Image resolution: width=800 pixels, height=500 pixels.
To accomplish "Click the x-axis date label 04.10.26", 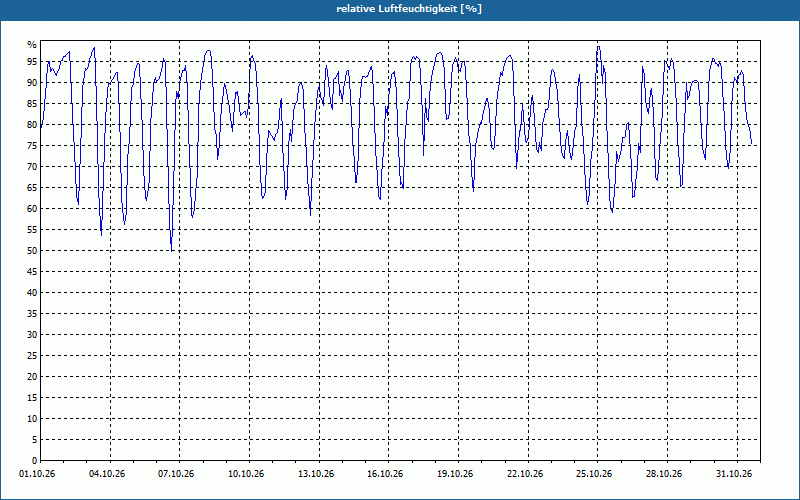I will coord(107,474).
